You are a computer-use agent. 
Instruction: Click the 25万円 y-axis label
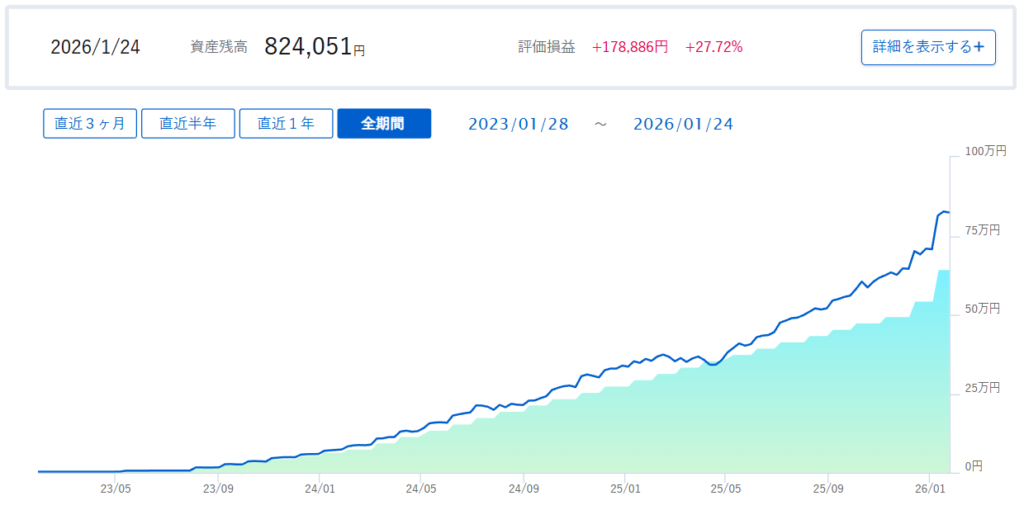point(981,387)
